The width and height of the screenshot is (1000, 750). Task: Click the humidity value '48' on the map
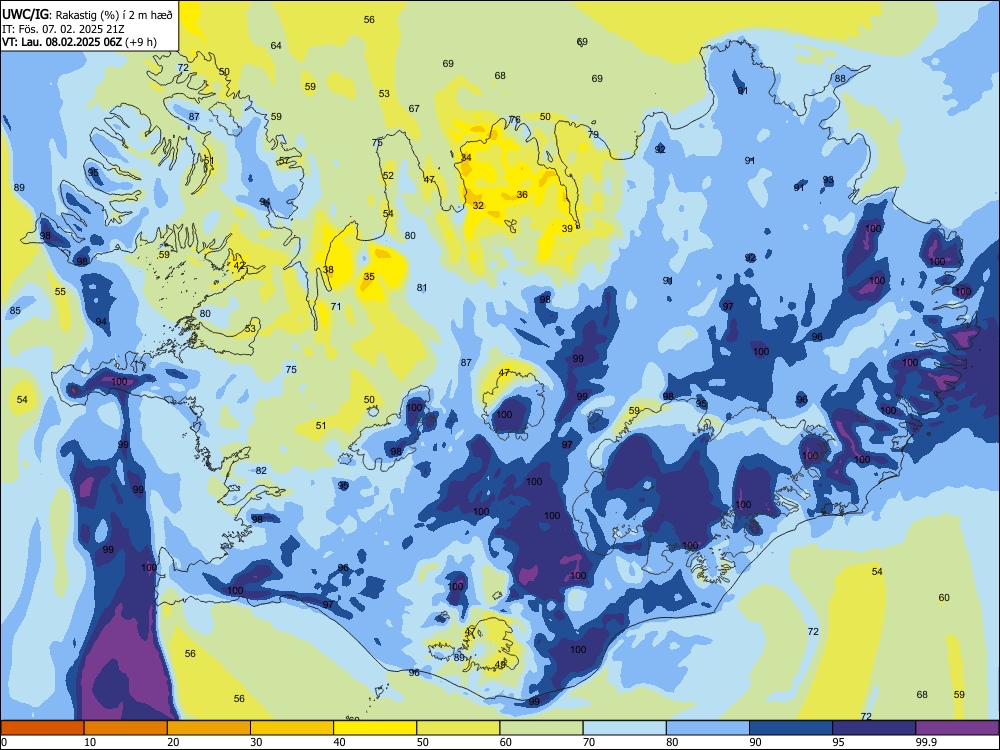pyautogui.click(x=500, y=665)
